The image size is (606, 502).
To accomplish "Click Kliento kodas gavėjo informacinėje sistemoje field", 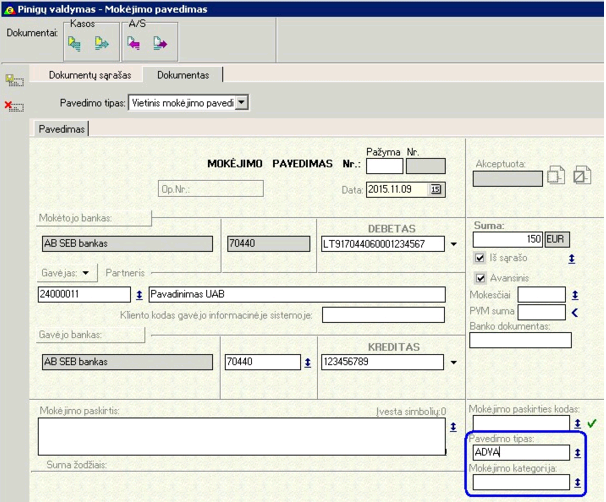I will tap(383, 315).
